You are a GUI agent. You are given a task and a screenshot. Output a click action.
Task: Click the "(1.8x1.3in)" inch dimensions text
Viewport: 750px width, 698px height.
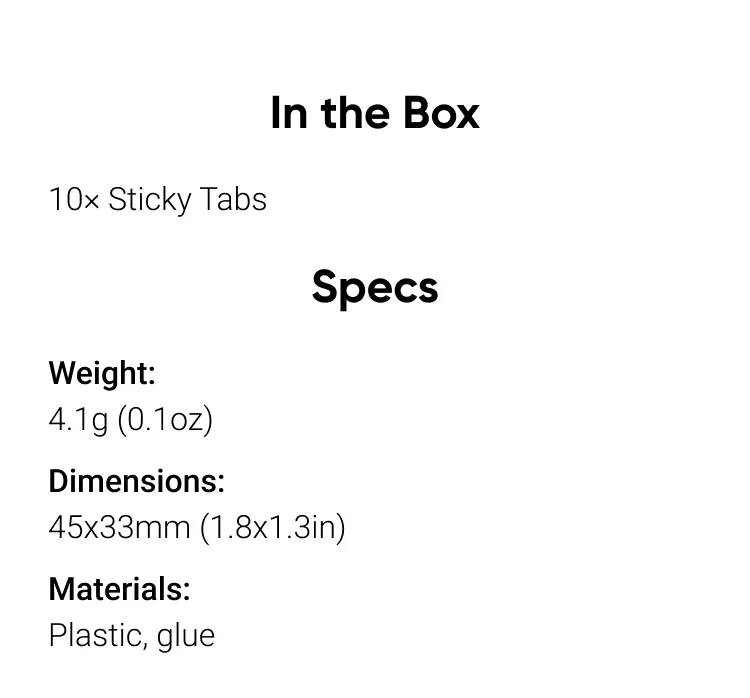[273, 529]
